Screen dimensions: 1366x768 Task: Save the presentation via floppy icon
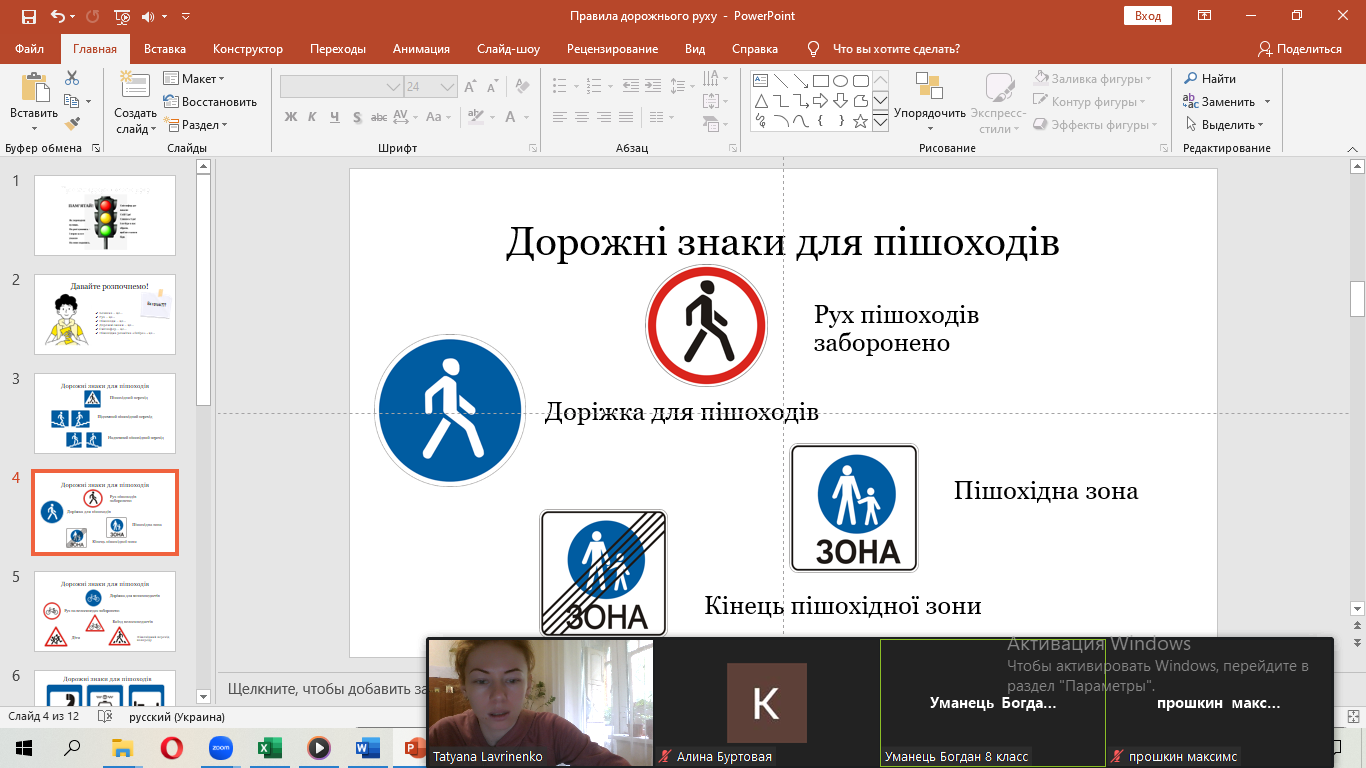click(28, 16)
